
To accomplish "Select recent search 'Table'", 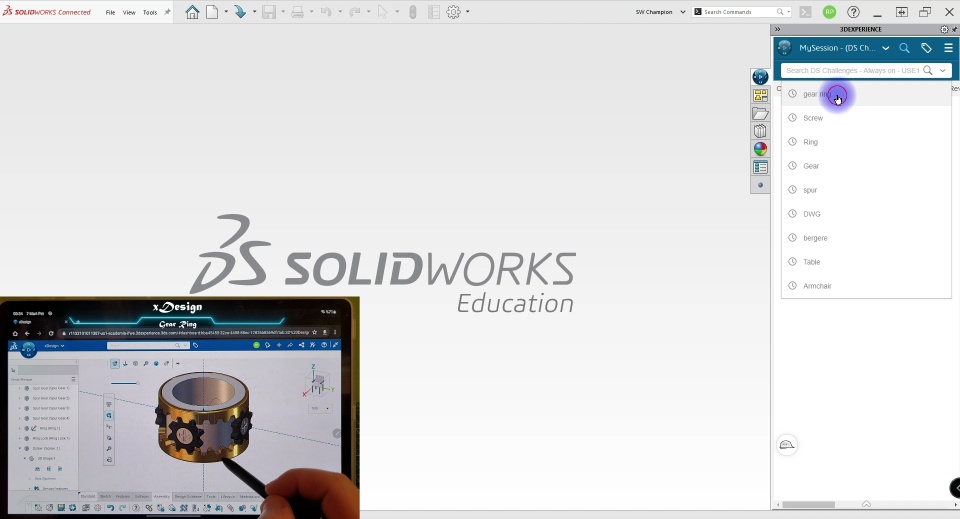I will tap(866, 262).
